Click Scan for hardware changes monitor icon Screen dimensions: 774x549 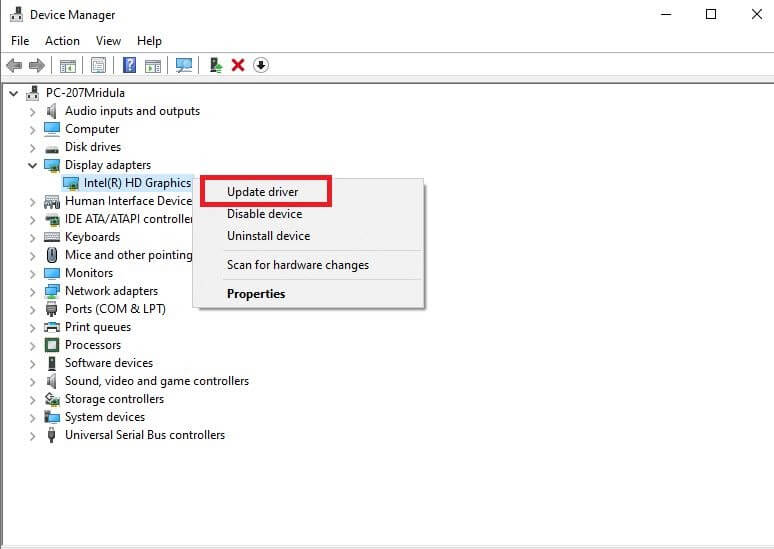point(184,65)
